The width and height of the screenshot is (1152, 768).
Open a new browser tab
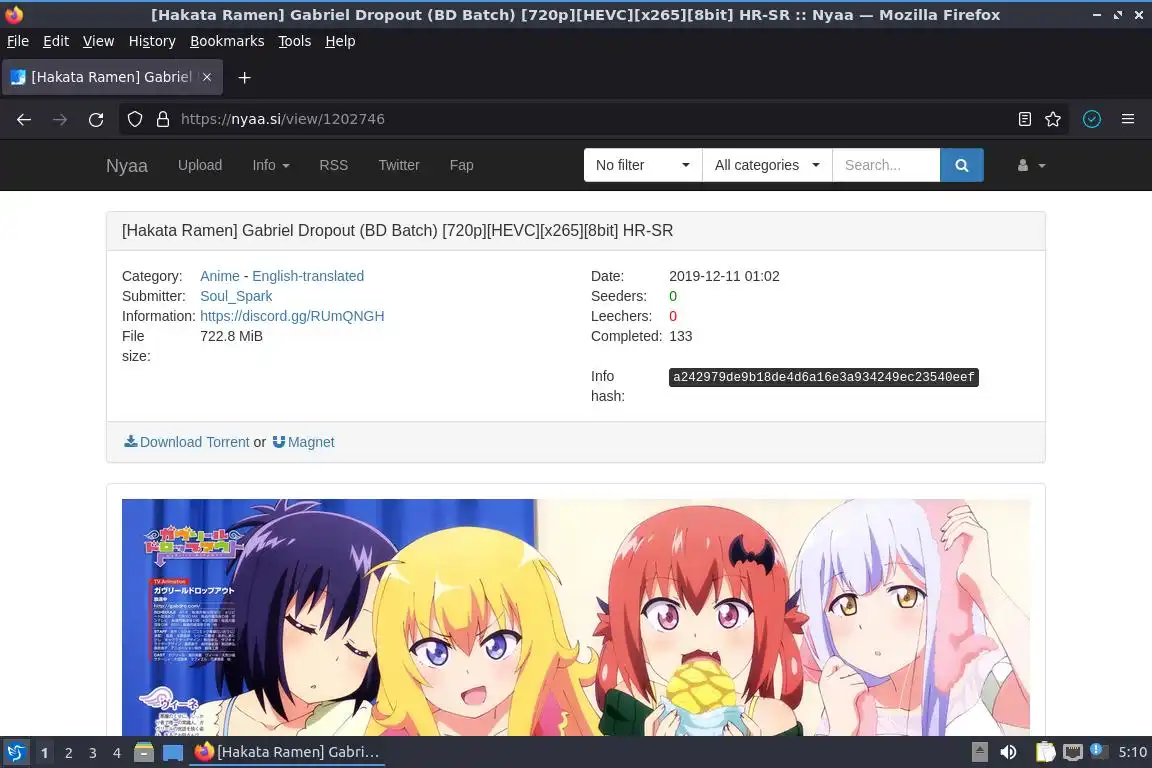click(245, 77)
